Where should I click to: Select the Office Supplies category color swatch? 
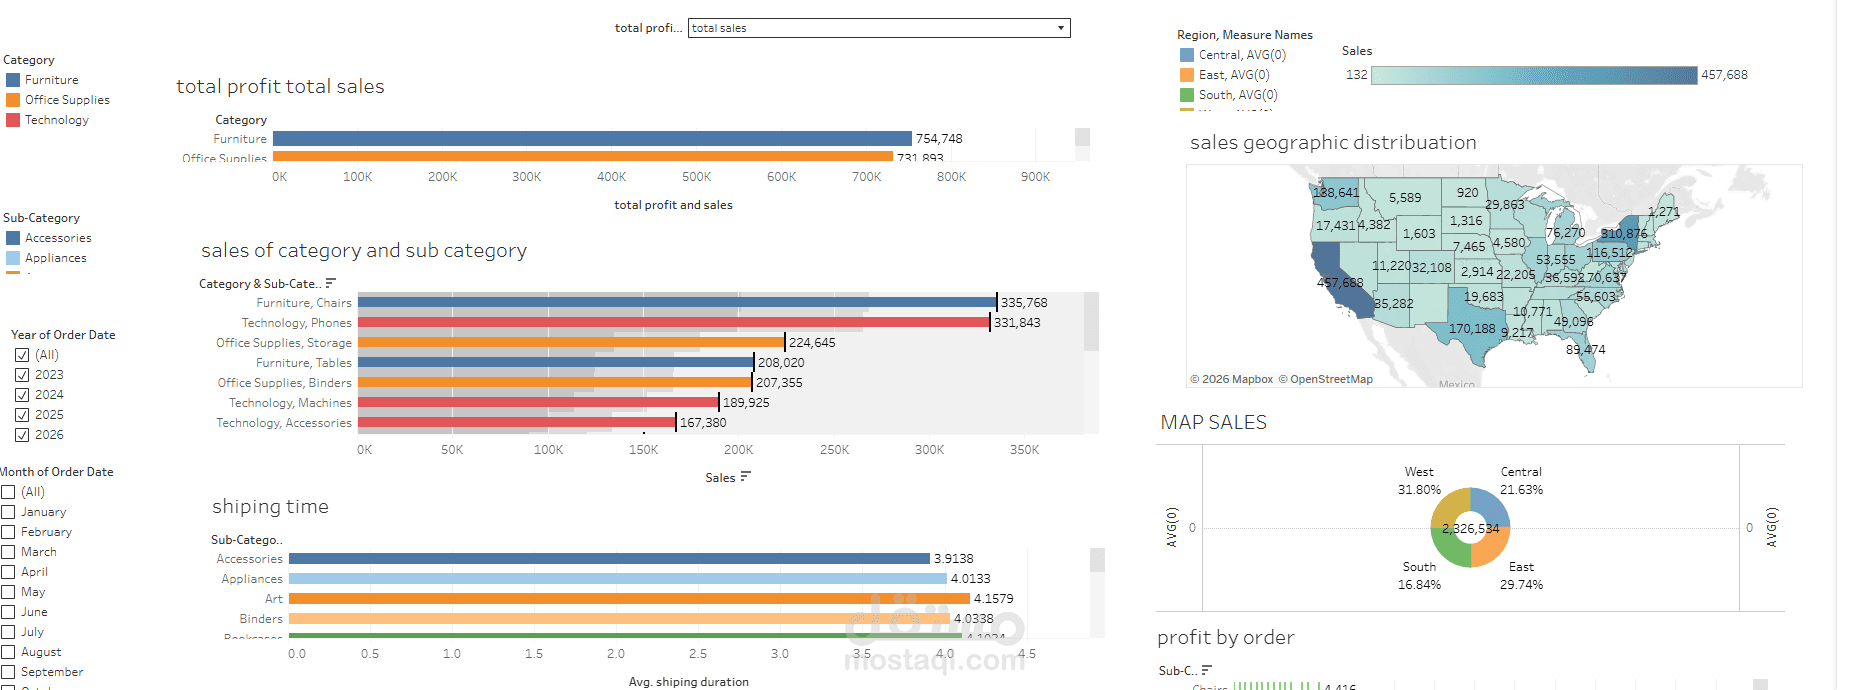tap(13, 100)
